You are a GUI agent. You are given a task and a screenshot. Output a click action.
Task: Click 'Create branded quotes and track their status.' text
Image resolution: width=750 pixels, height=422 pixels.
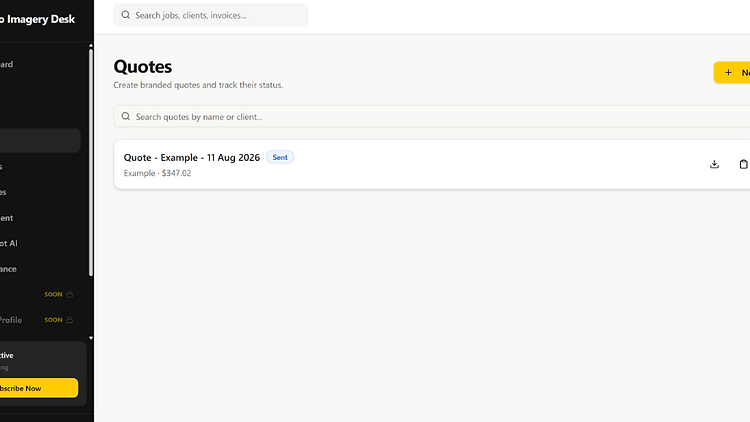[198, 85]
